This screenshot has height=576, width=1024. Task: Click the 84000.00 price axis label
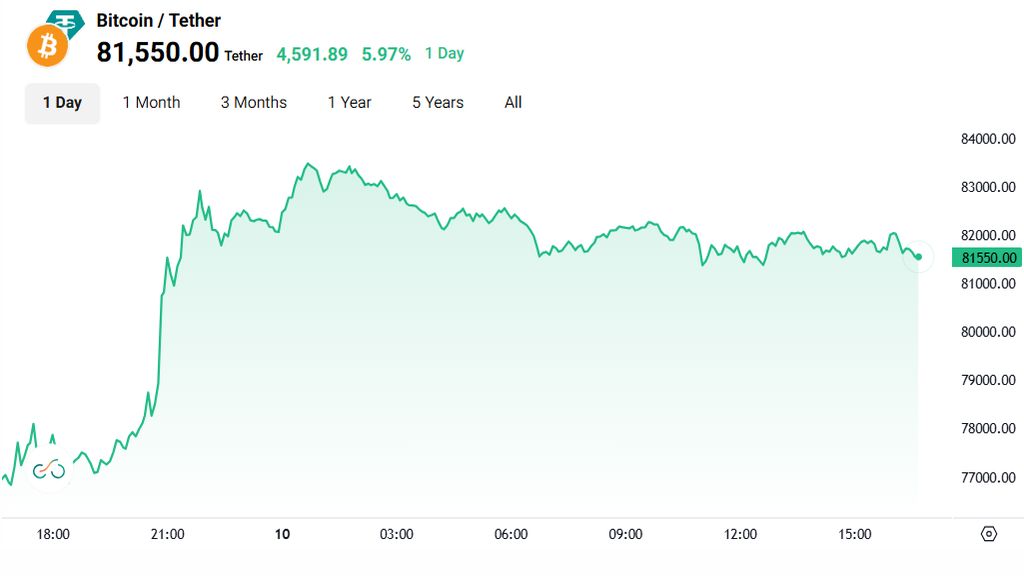(988, 139)
